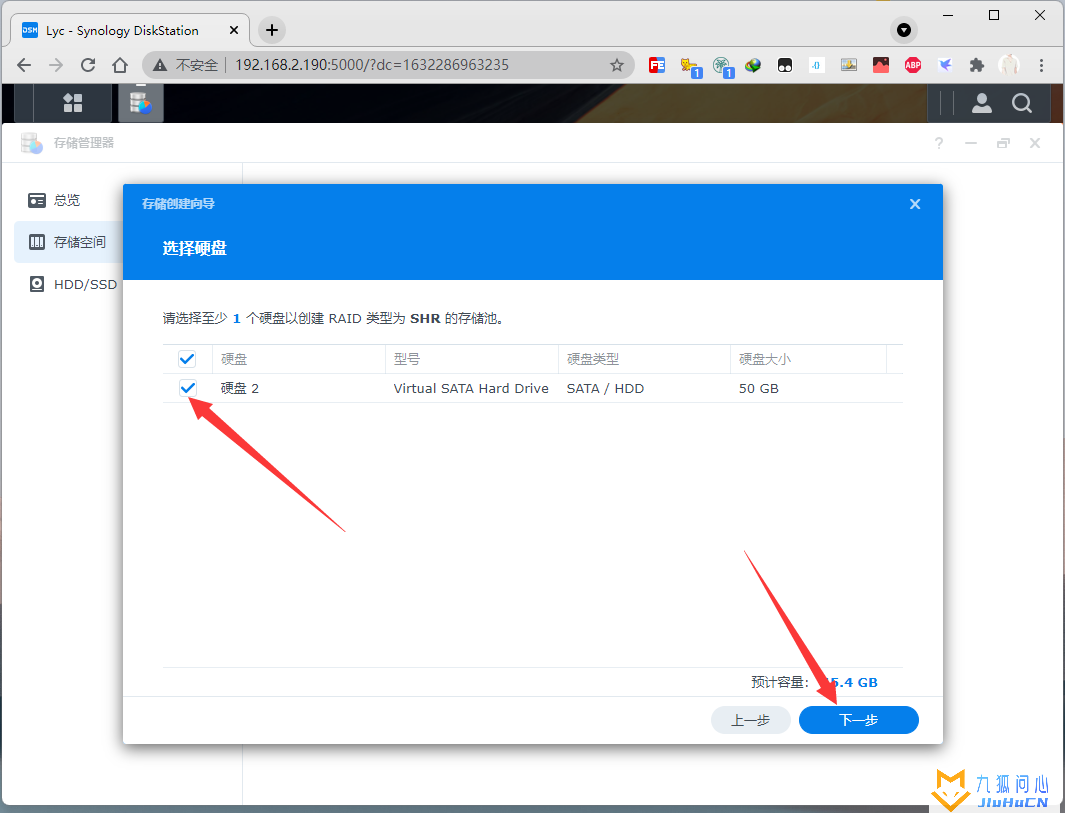Viewport: 1065px width, 813px height.
Task: Minimize the 存储管理器 window
Action: pos(971,143)
